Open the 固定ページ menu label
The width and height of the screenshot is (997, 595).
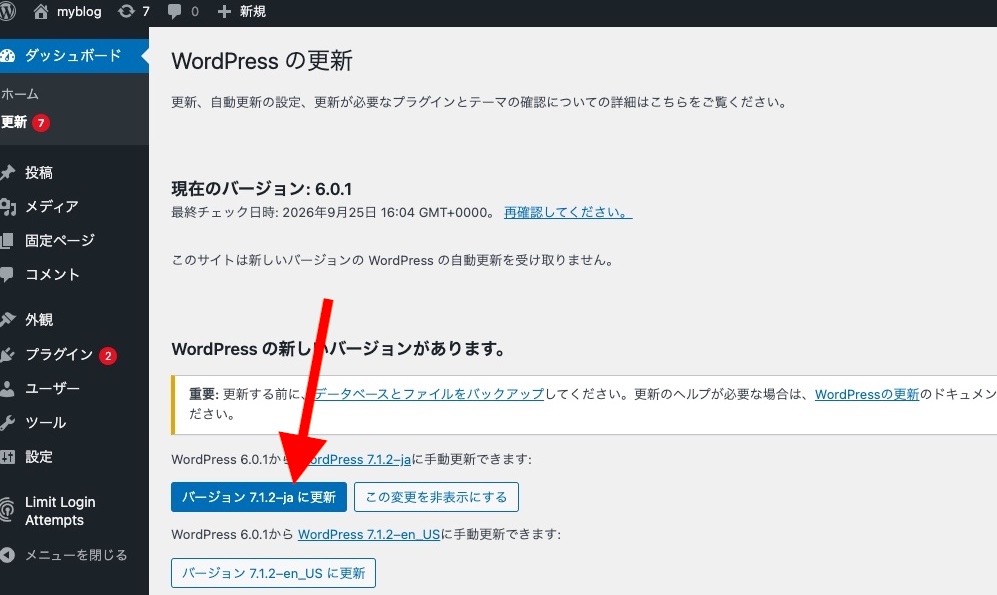tap(60, 241)
